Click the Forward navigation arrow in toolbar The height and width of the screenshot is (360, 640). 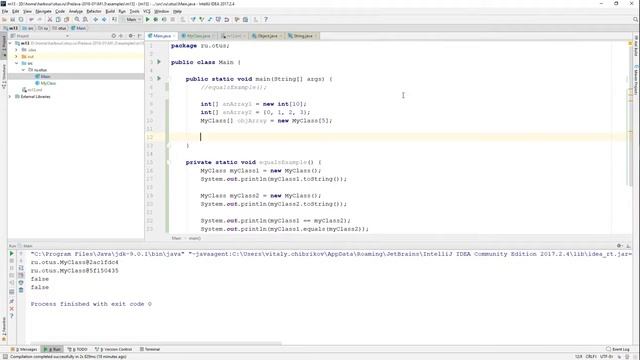[104, 19]
